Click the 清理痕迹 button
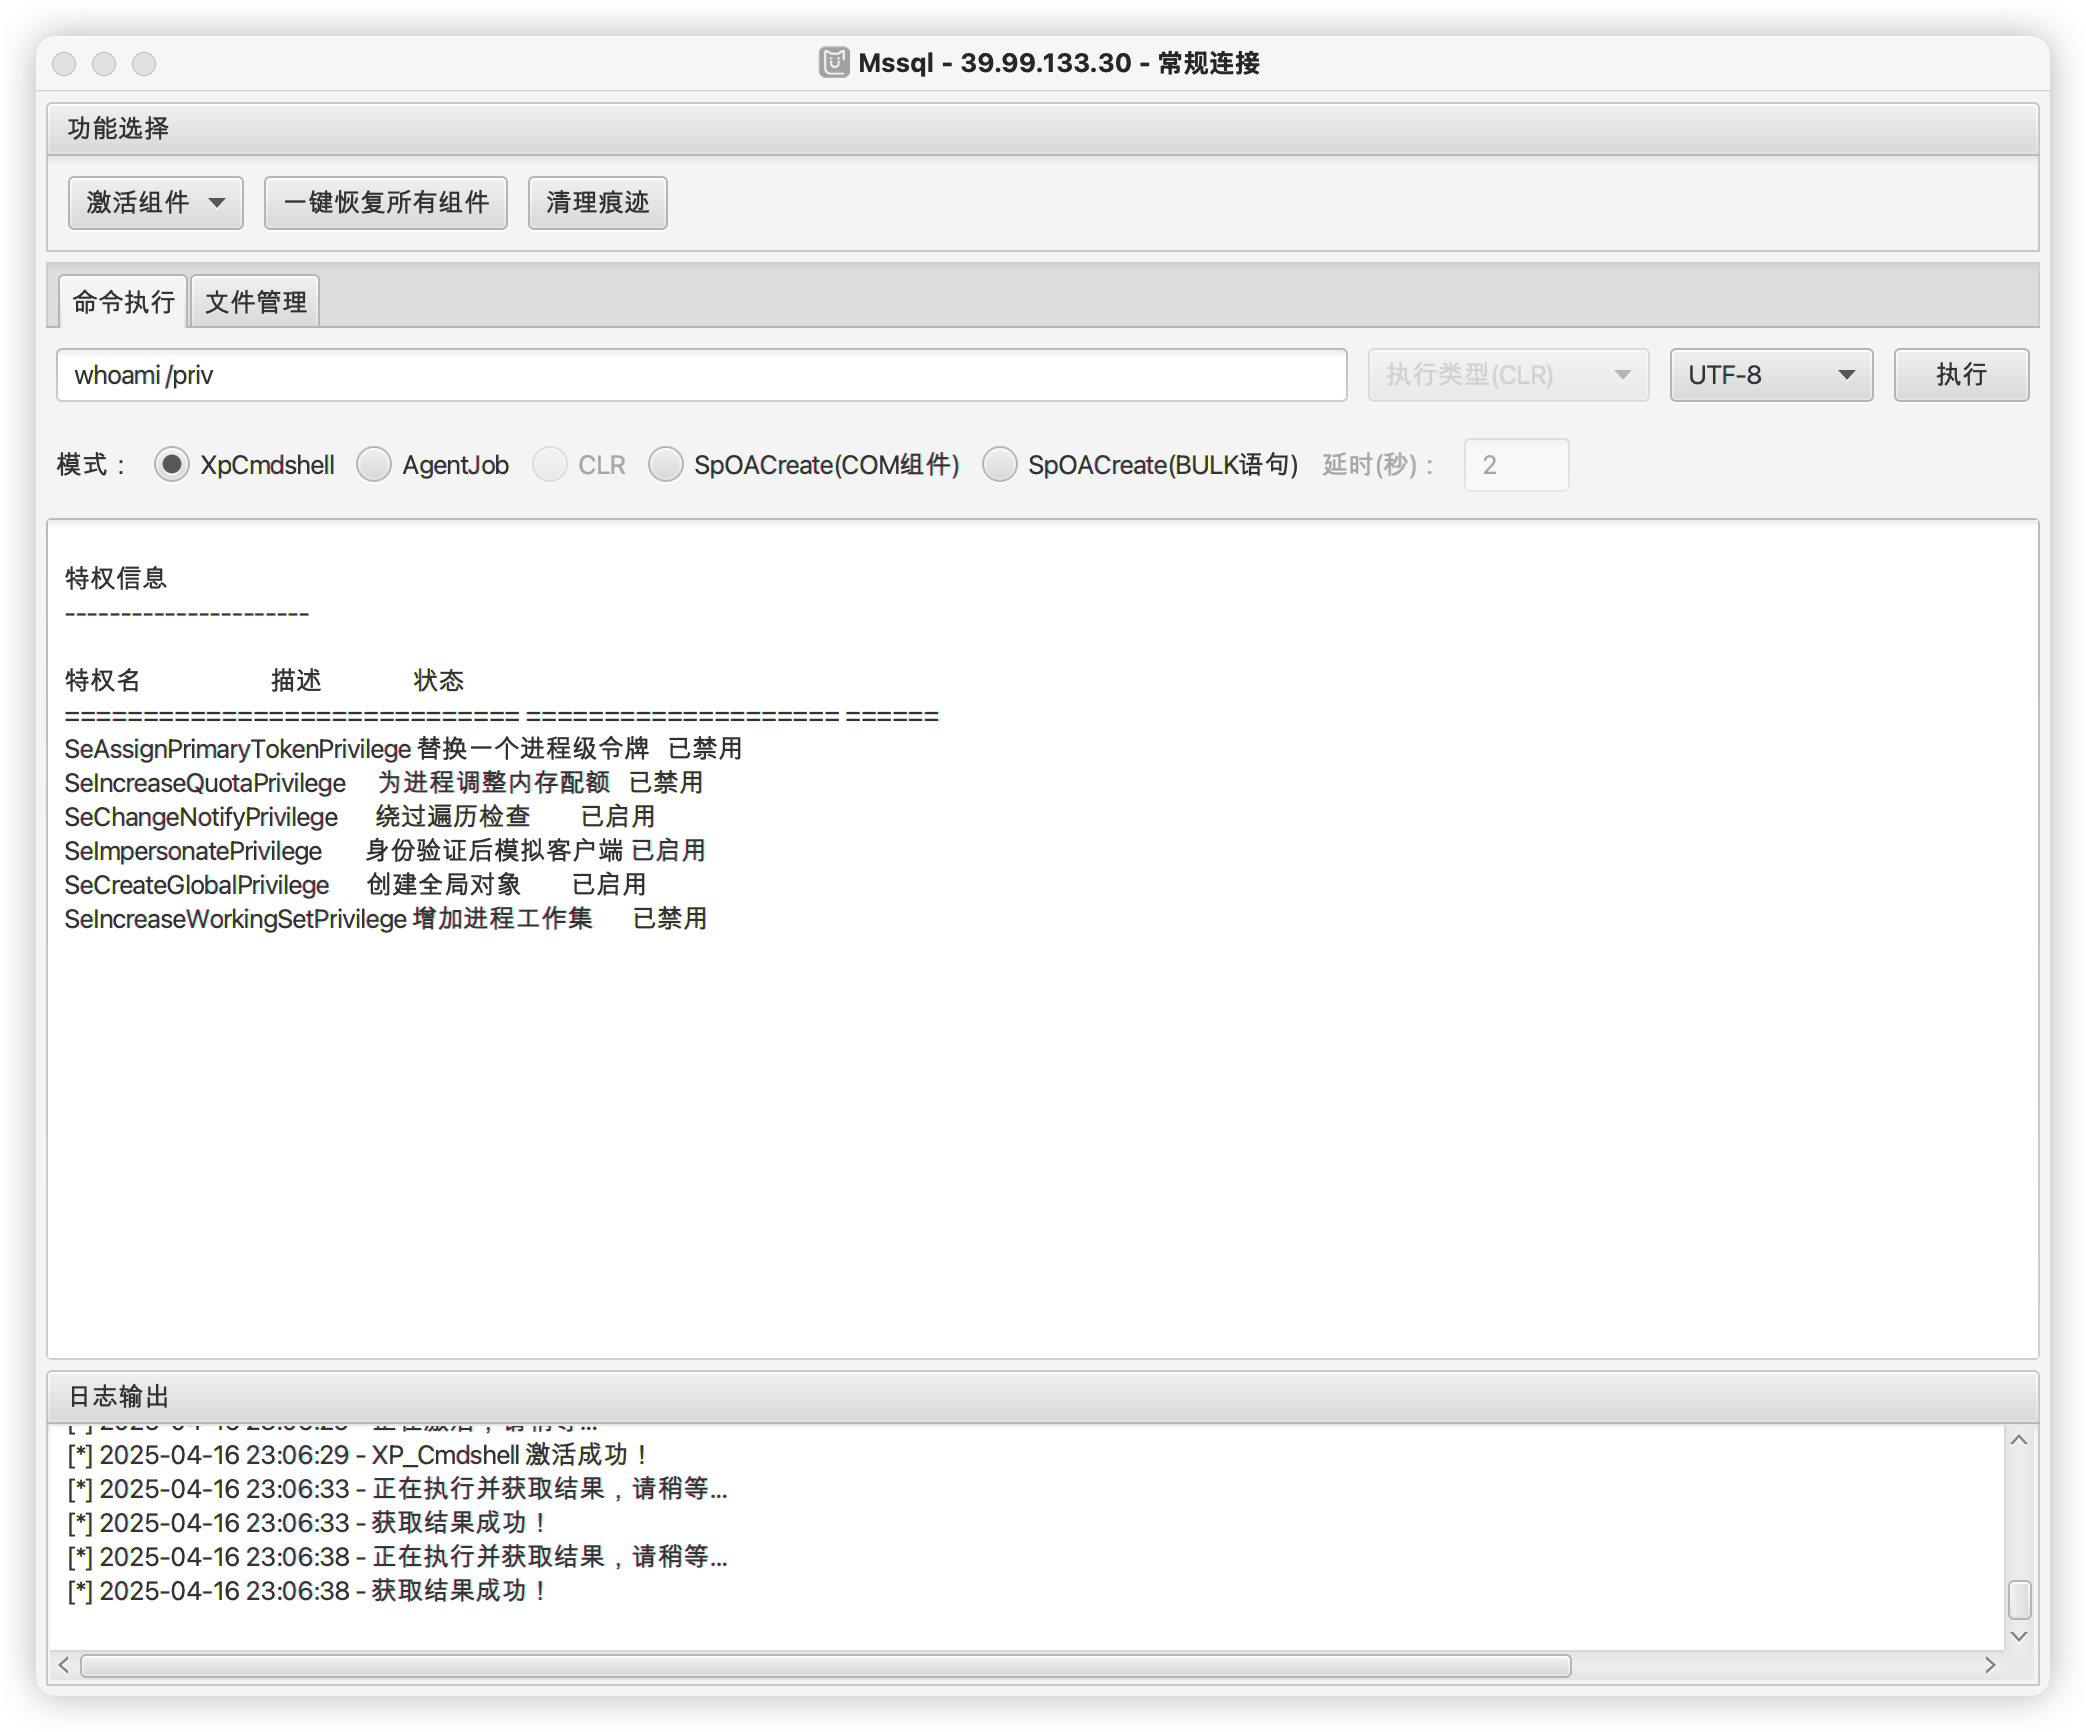The height and width of the screenshot is (1732, 2086). pos(597,203)
